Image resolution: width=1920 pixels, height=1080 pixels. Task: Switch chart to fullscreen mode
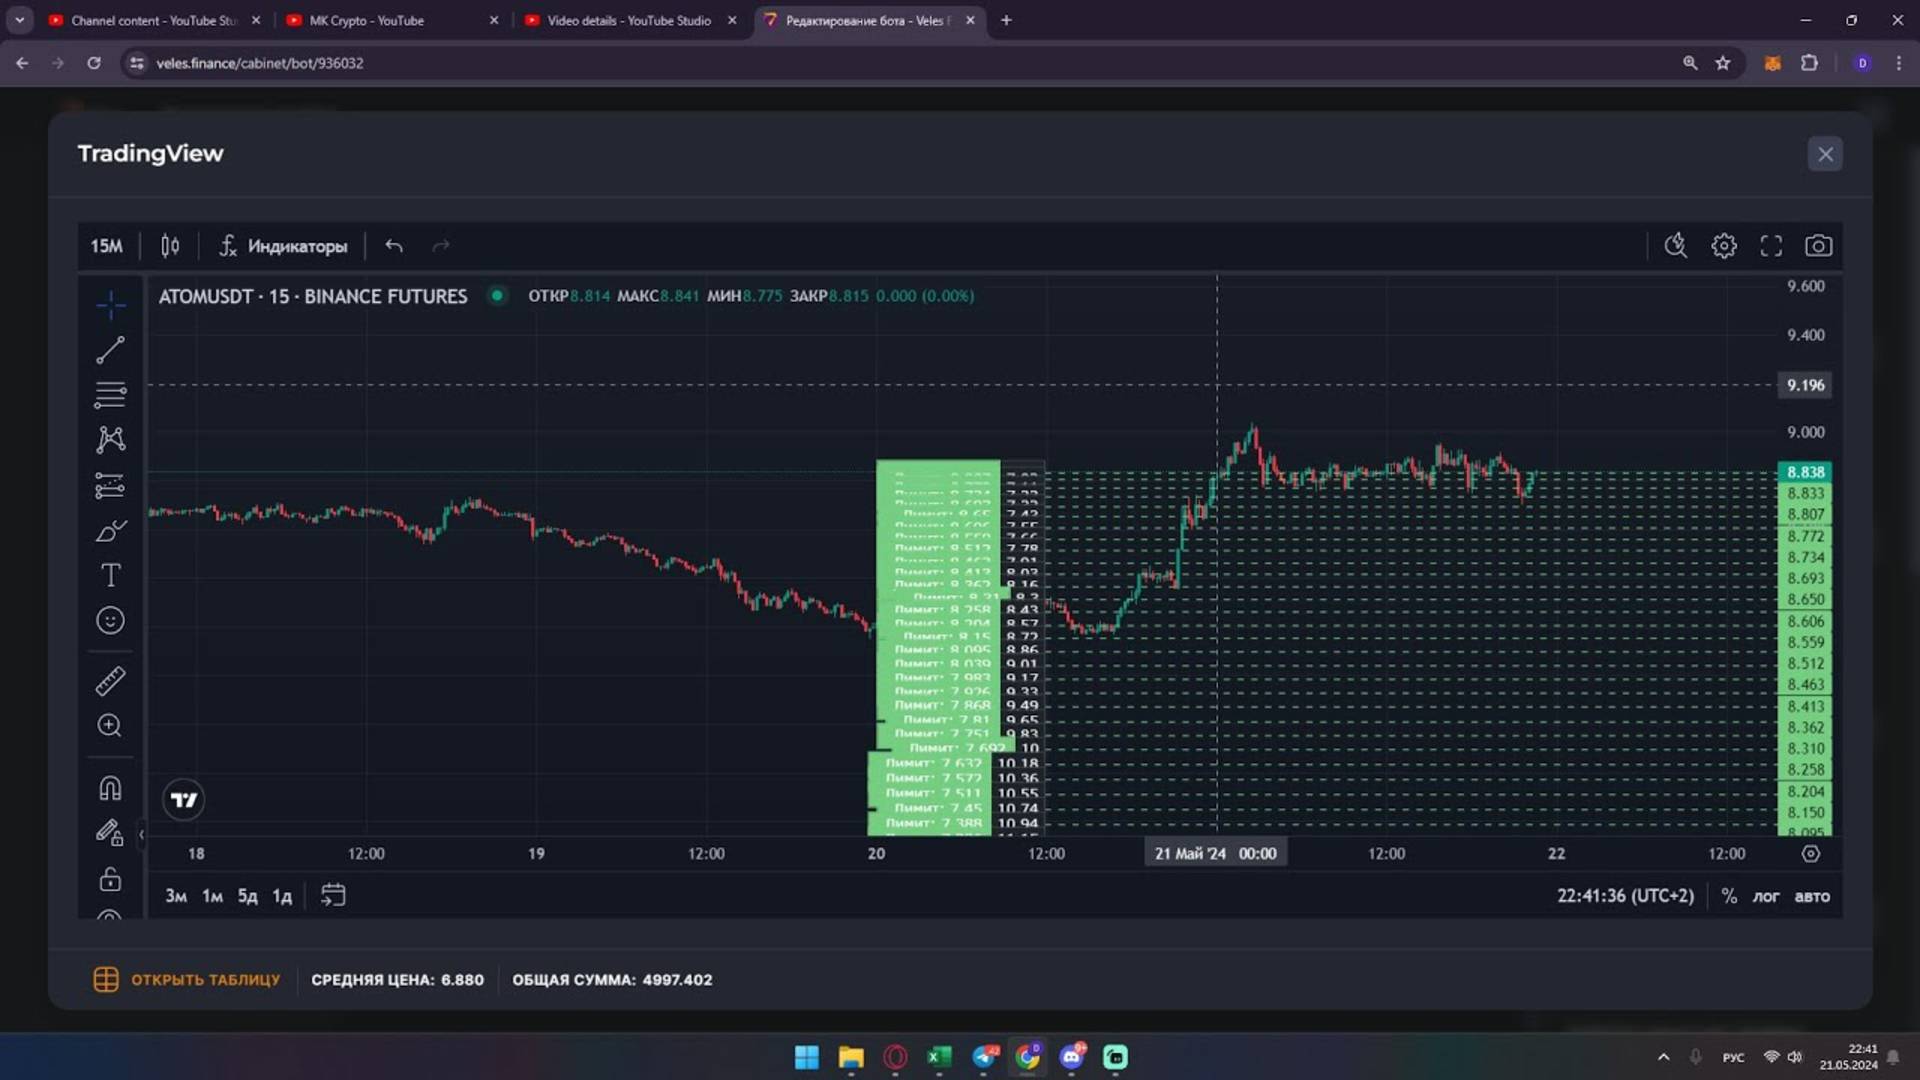[1771, 246]
